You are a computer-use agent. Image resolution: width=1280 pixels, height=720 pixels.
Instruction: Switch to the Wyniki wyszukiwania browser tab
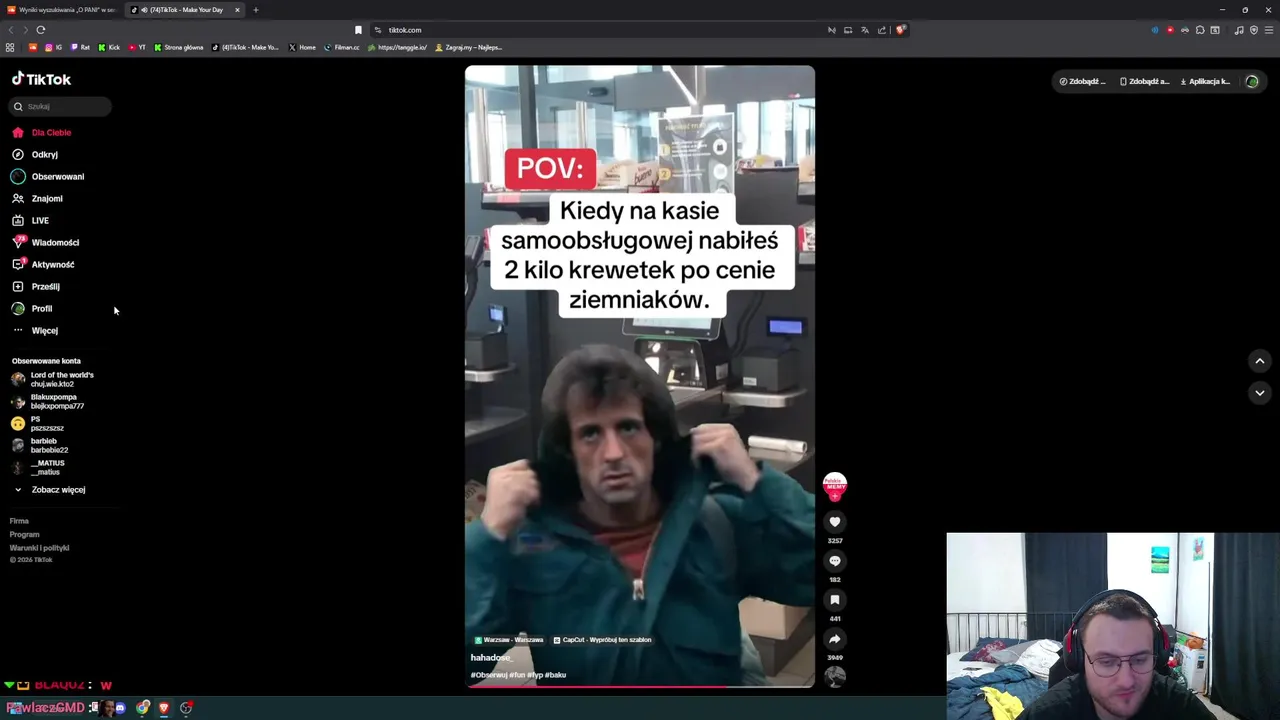[60, 10]
